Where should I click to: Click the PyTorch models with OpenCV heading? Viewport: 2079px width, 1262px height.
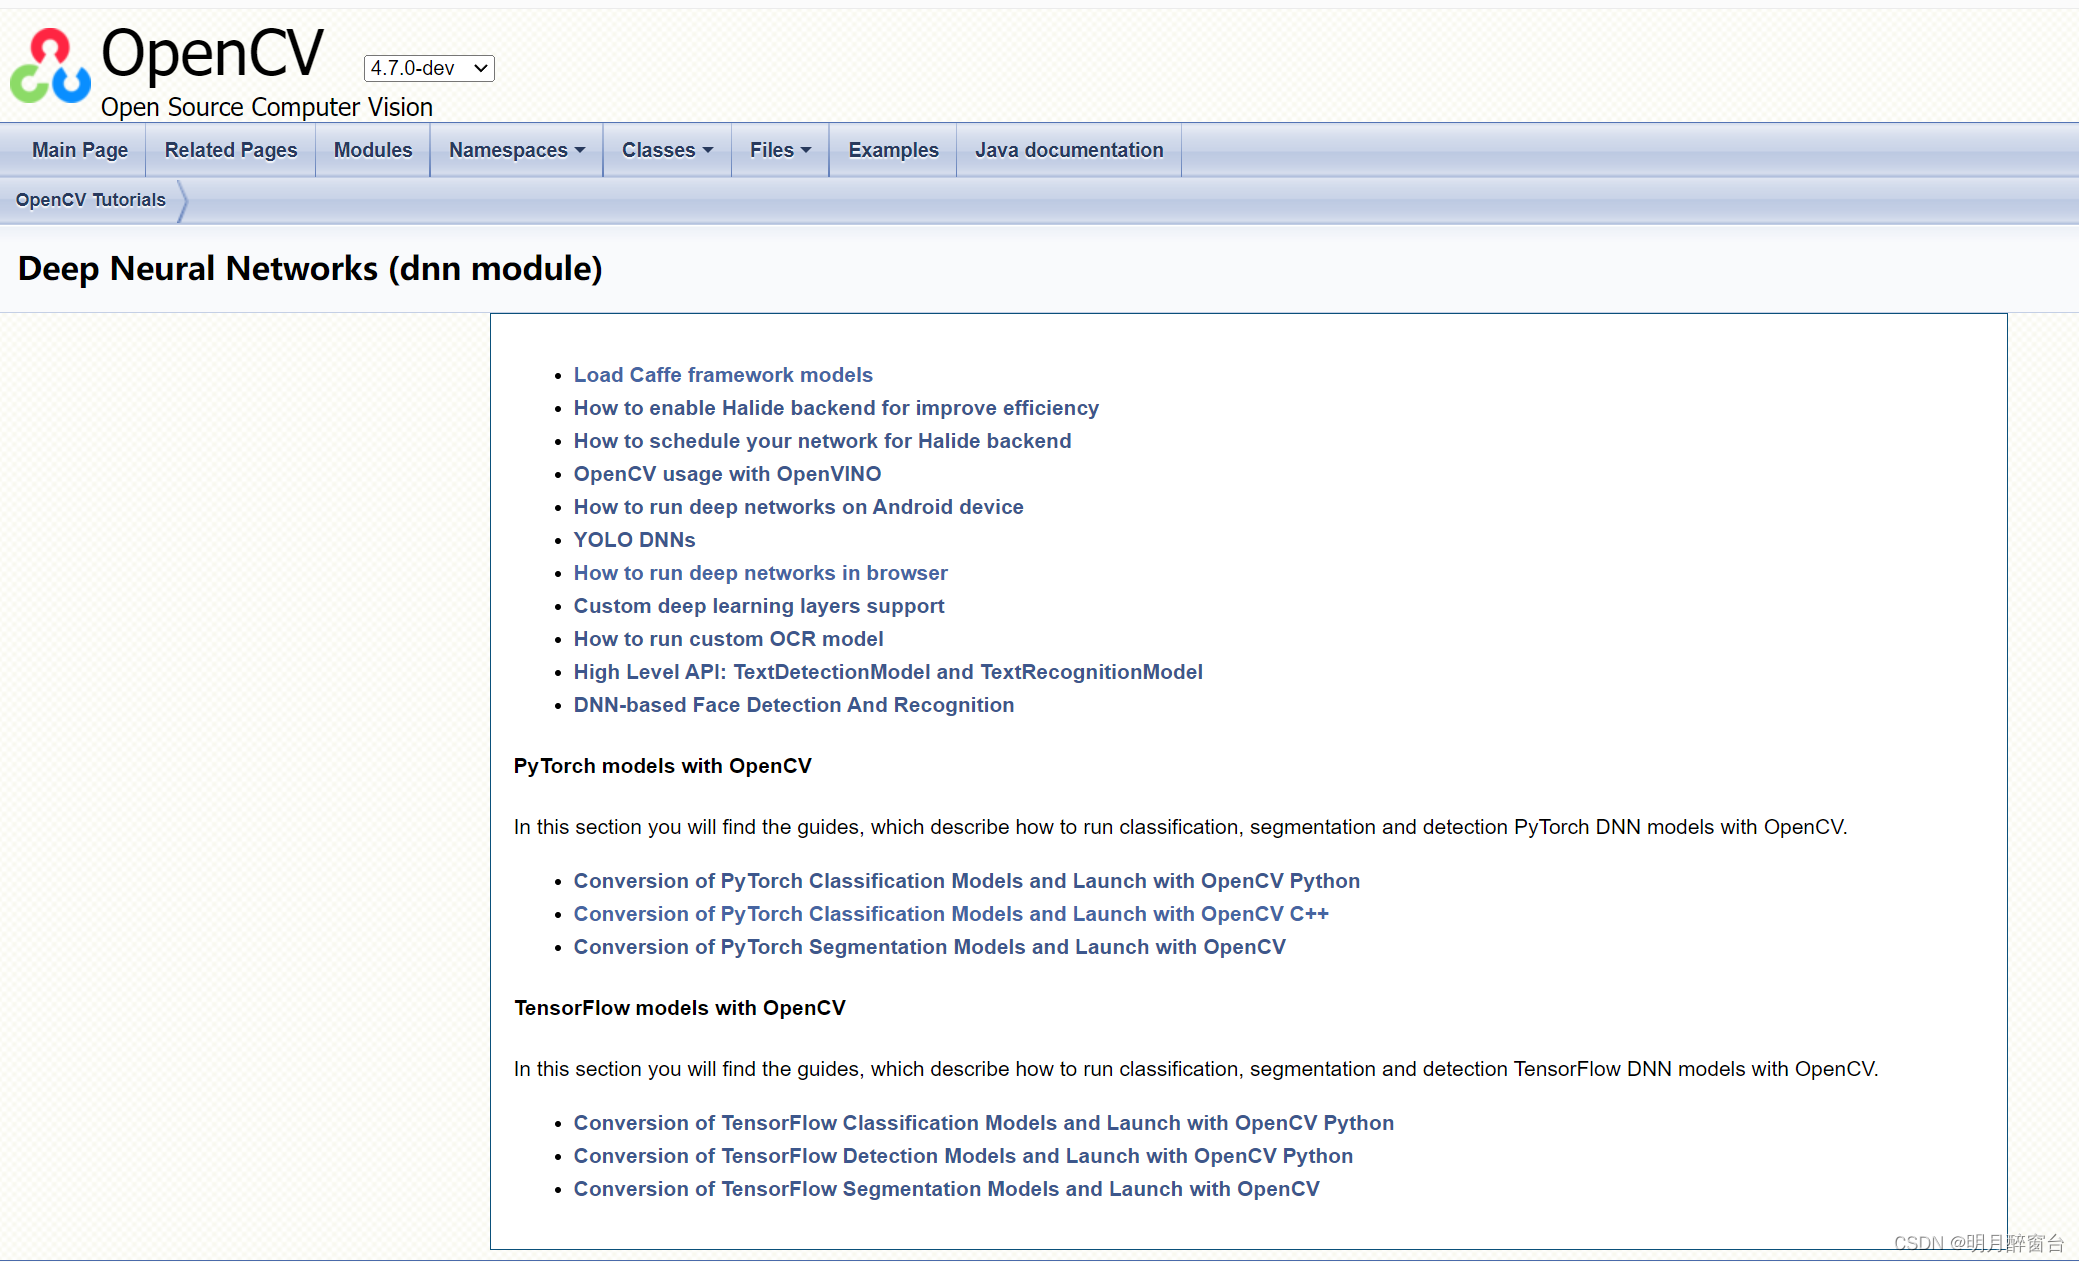click(x=663, y=766)
